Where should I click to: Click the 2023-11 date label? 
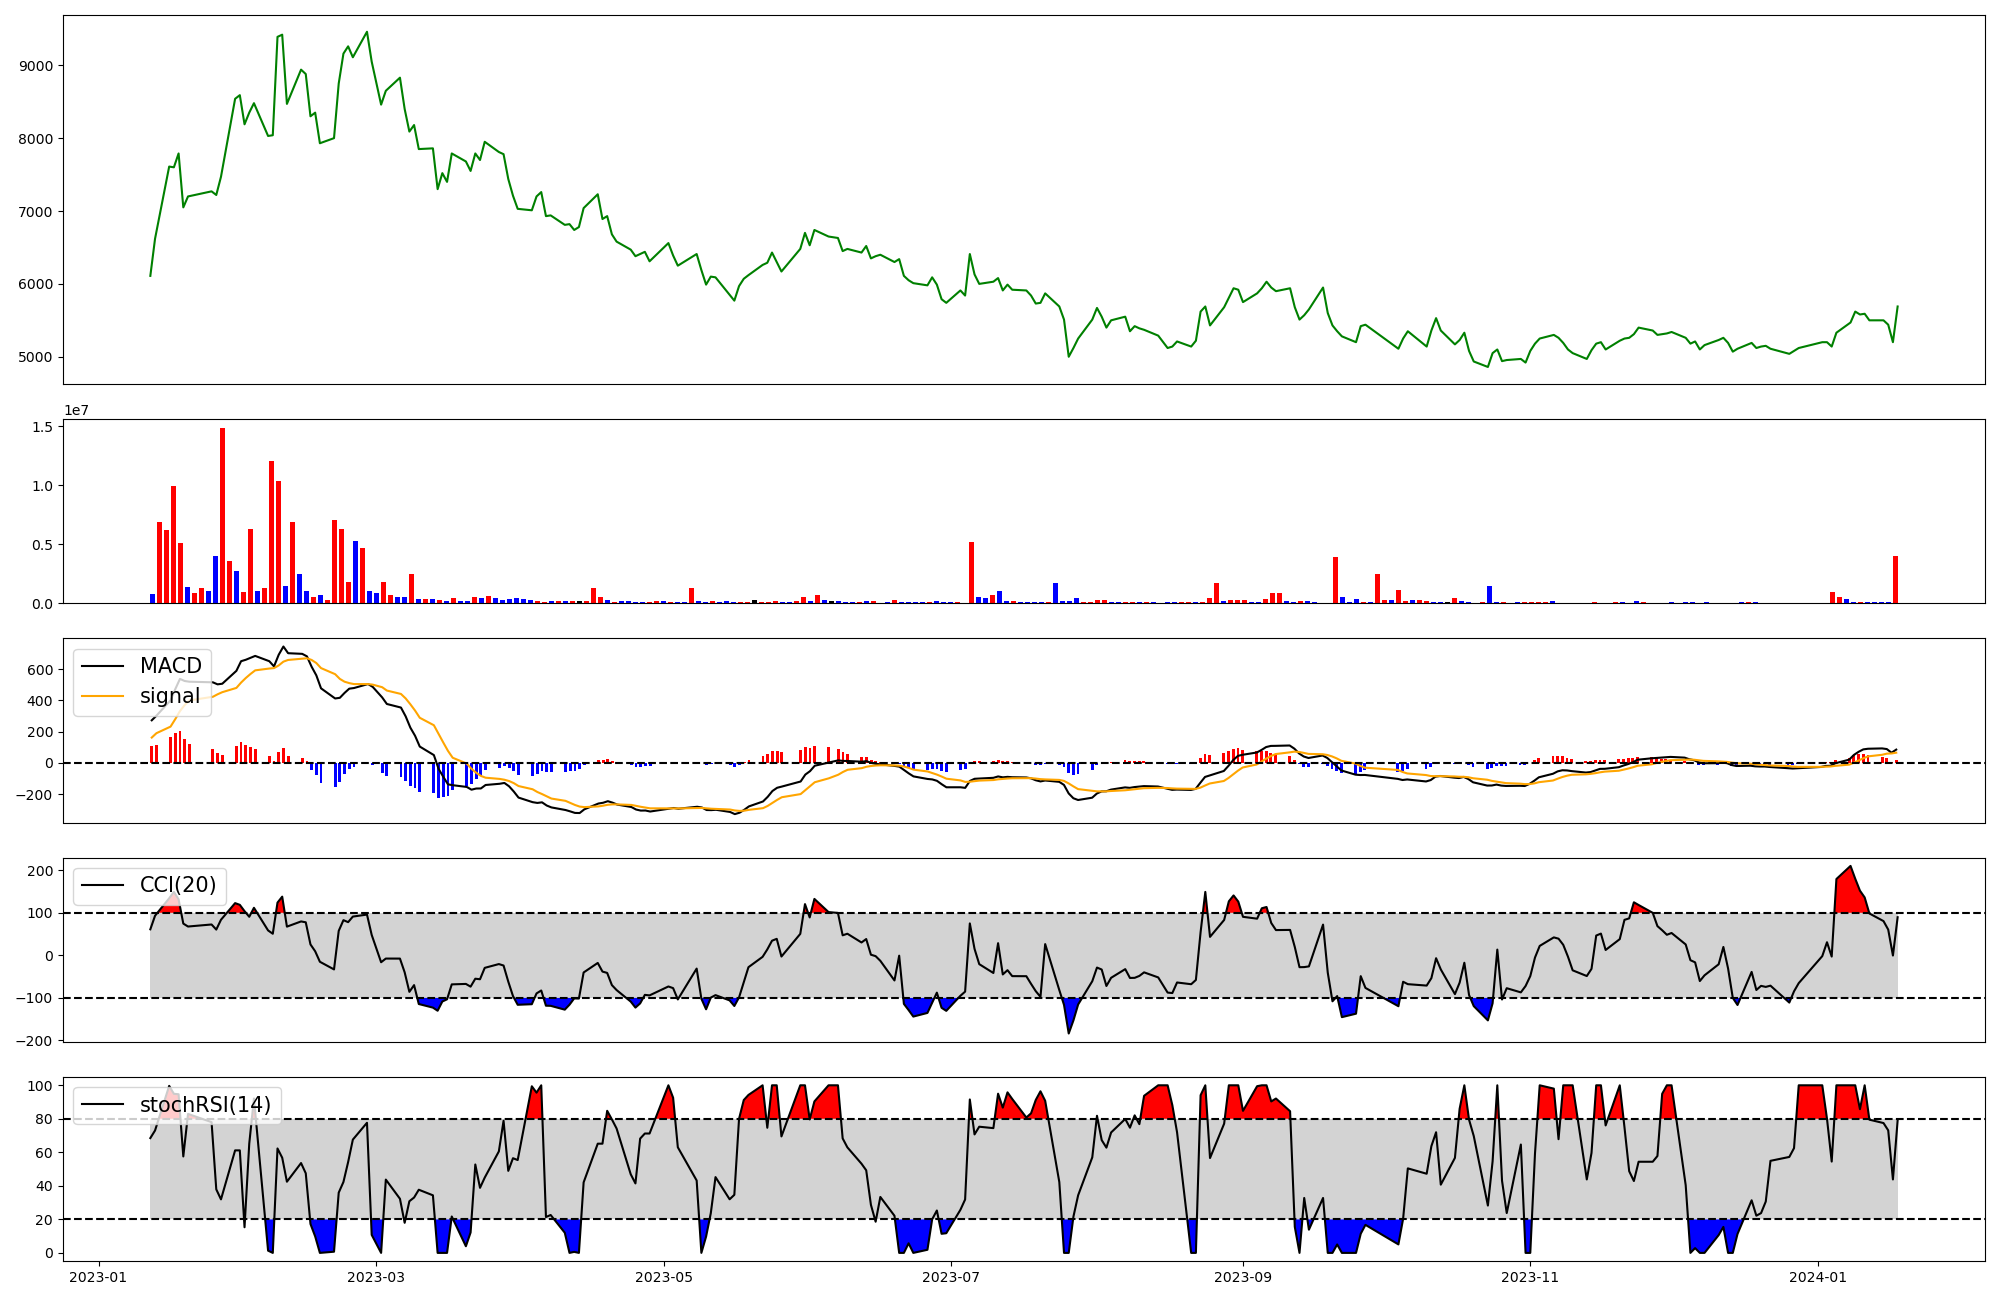[x=1530, y=1277]
